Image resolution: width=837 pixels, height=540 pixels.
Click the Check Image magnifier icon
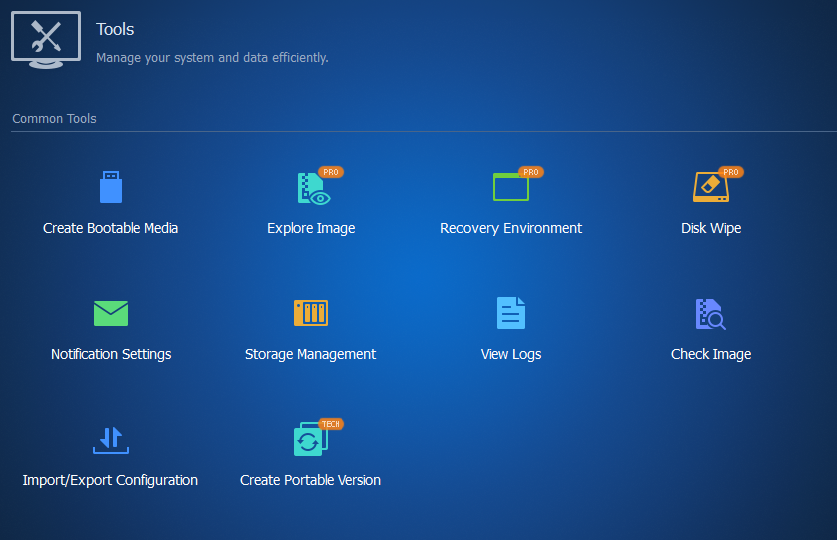click(x=710, y=314)
